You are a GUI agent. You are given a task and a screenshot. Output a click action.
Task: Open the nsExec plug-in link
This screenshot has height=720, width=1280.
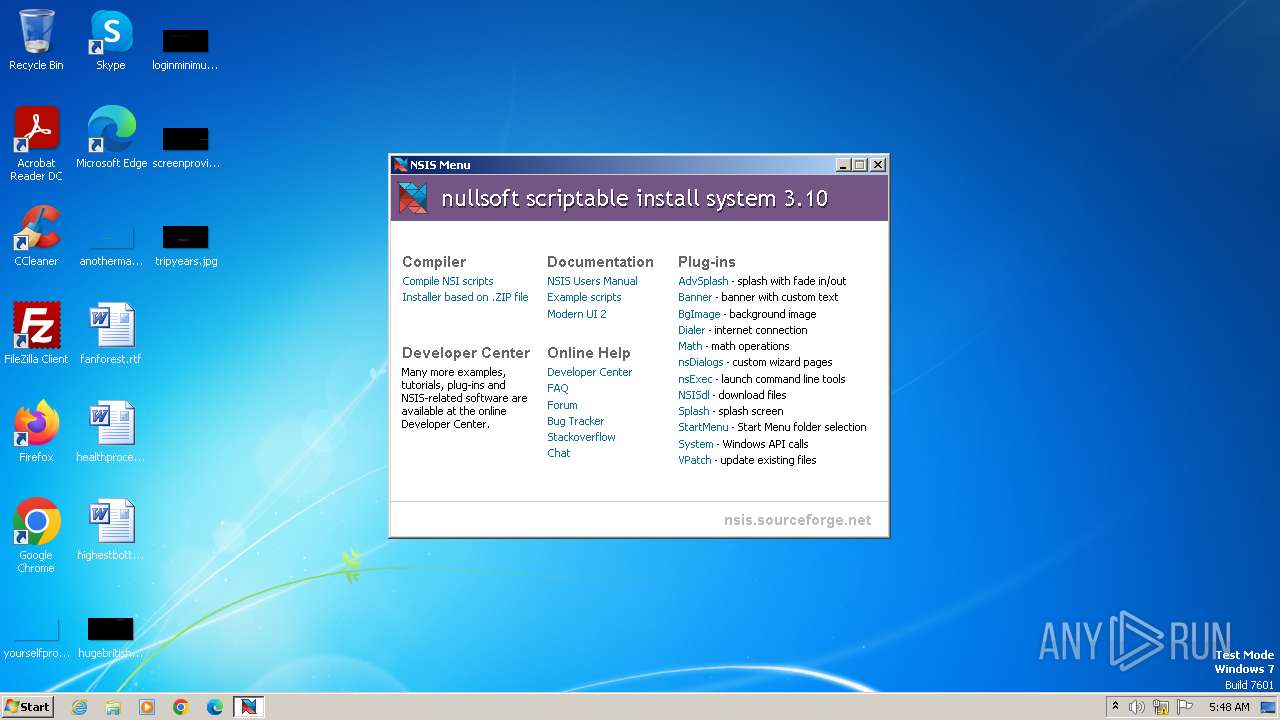coord(695,379)
